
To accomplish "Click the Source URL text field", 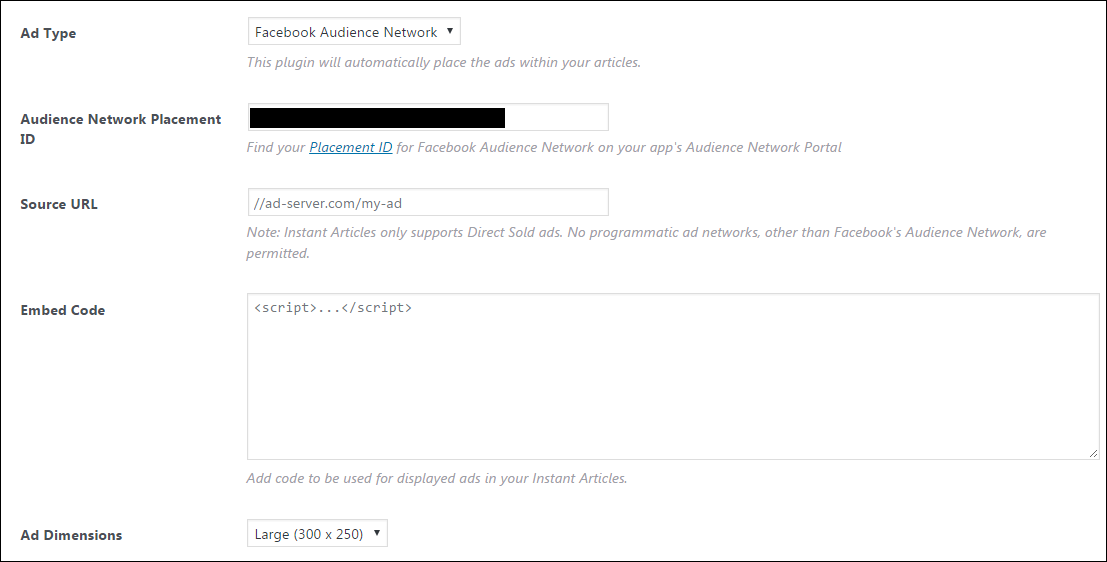I will coord(428,203).
